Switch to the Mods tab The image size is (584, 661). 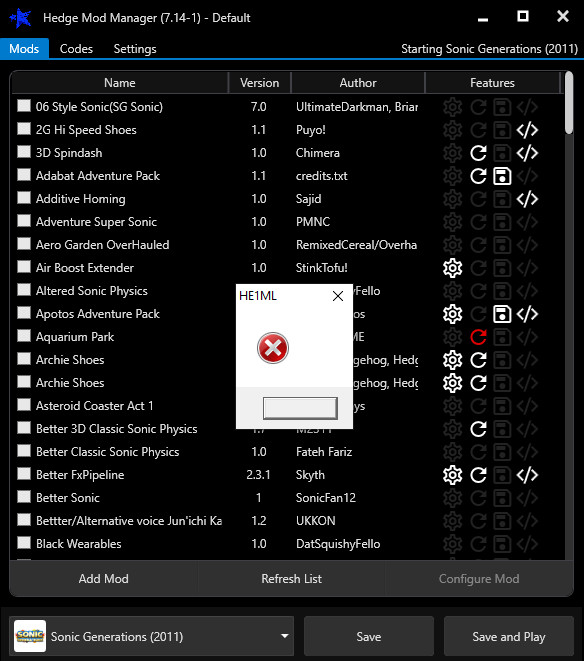(x=24, y=49)
